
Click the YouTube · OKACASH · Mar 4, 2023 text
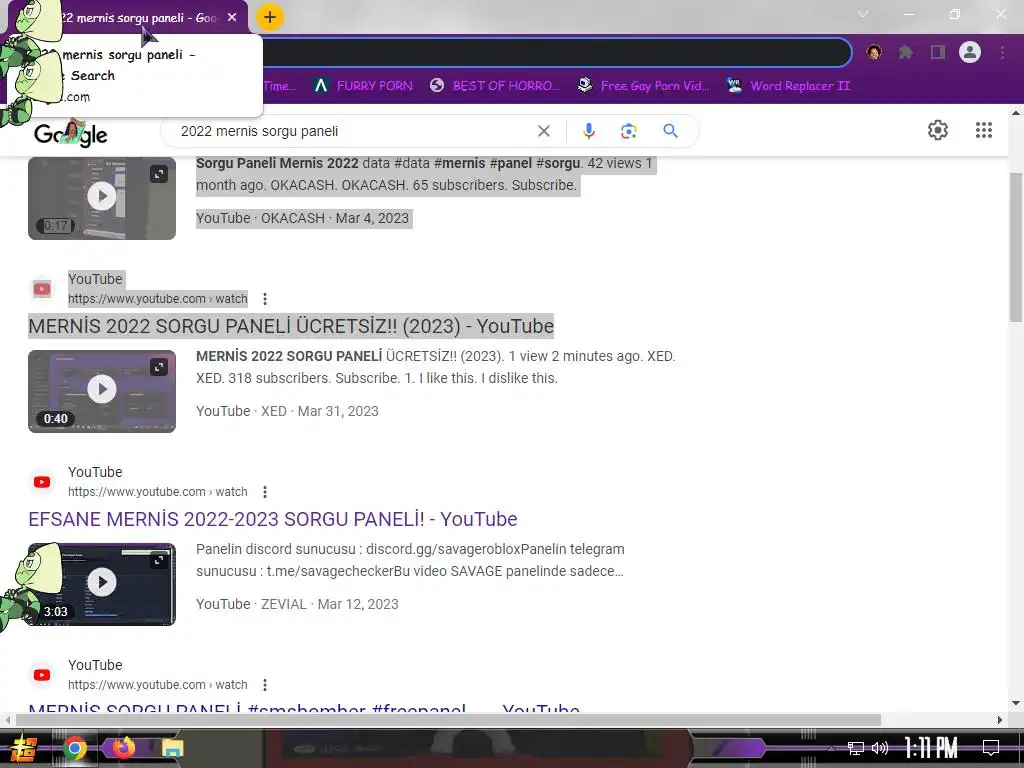pyautogui.click(x=302, y=218)
